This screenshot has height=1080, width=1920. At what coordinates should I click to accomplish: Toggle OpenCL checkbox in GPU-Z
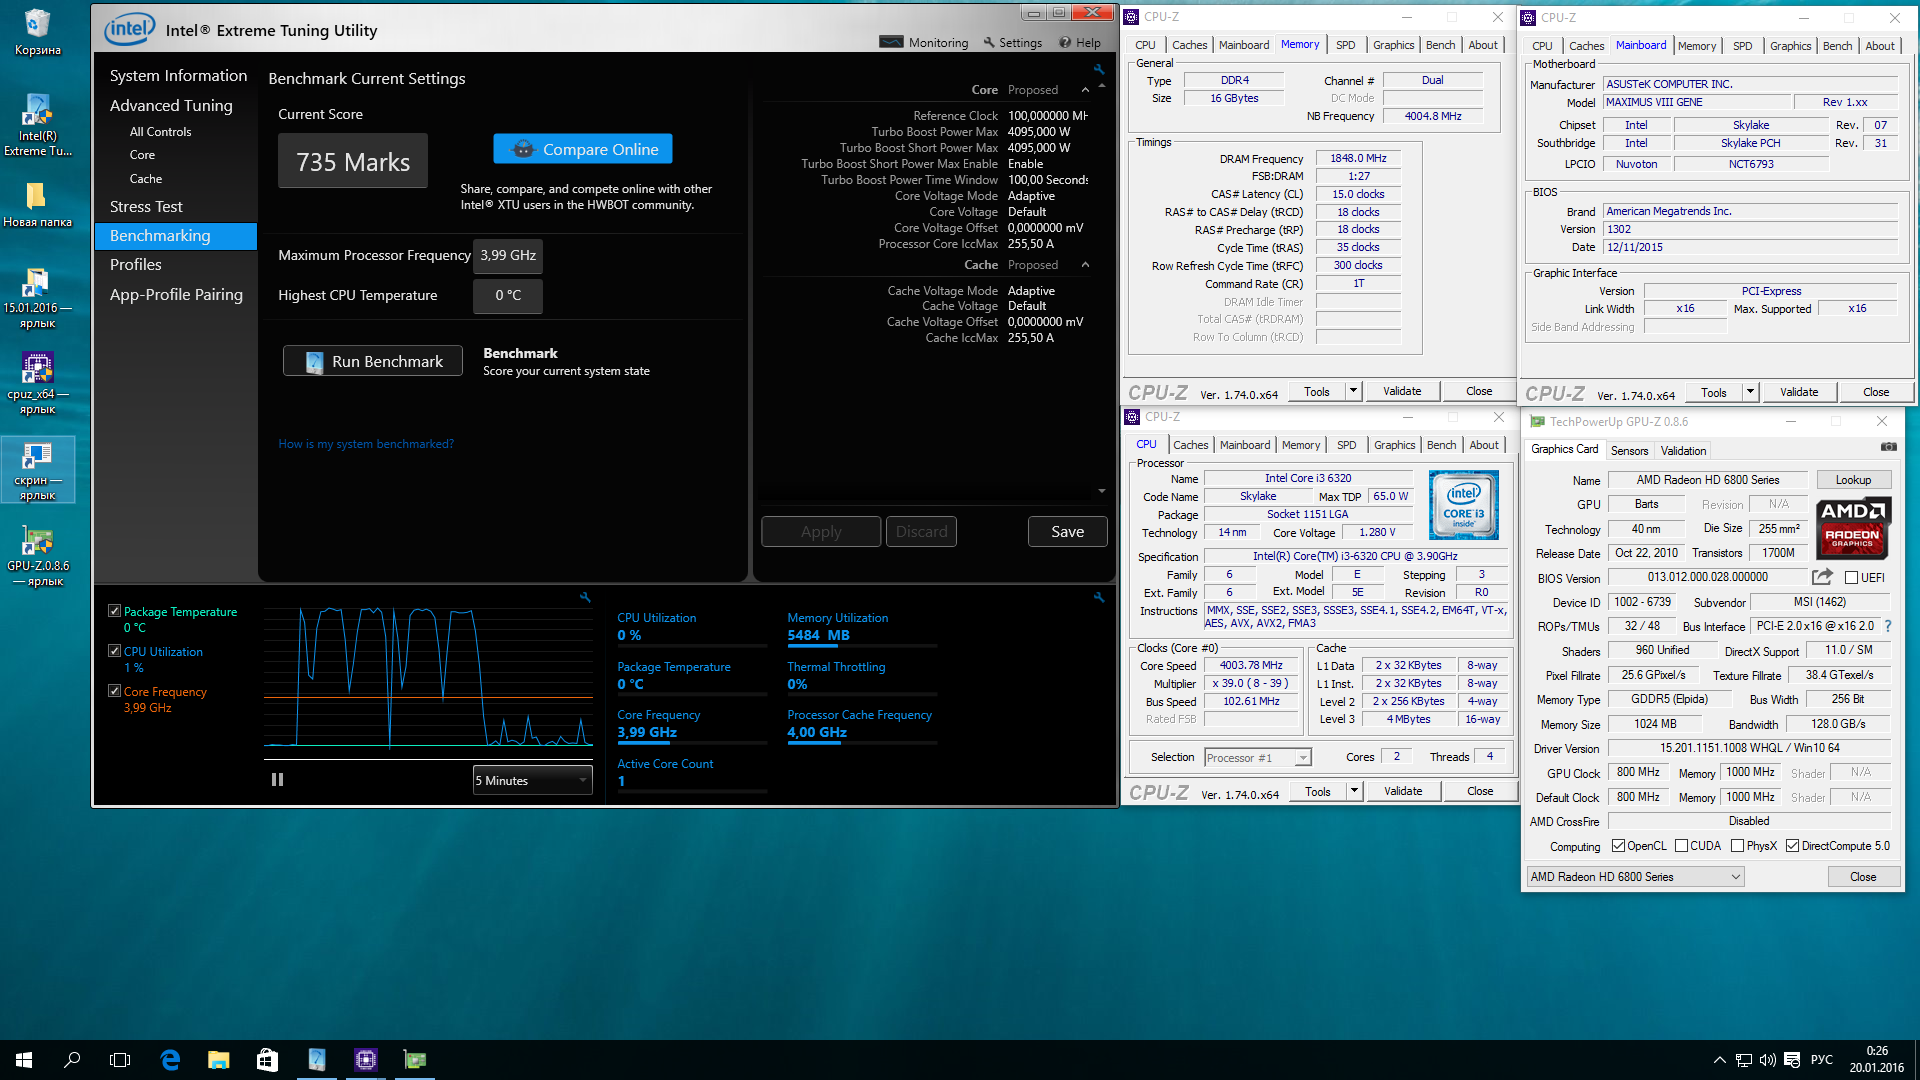(x=1618, y=846)
